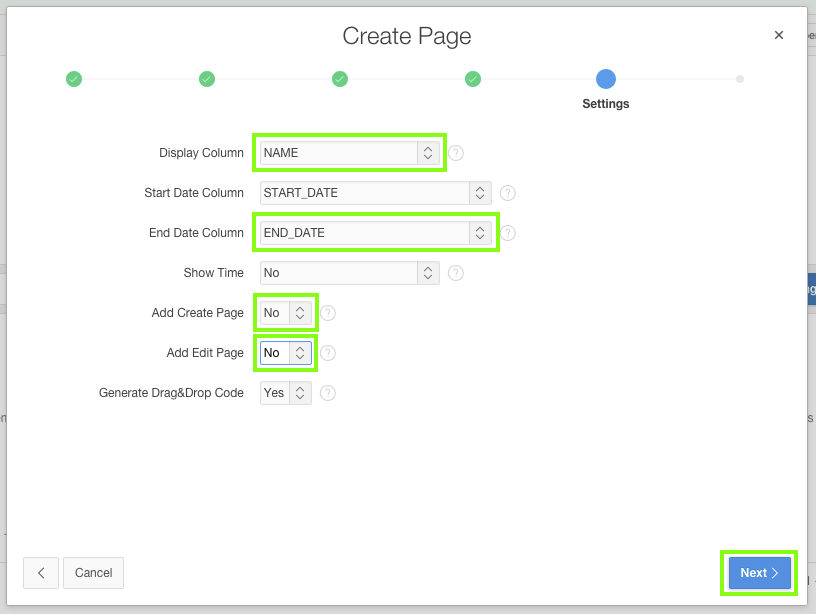Close the Create Page dialog
816x614 pixels.
[x=779, y=35]
